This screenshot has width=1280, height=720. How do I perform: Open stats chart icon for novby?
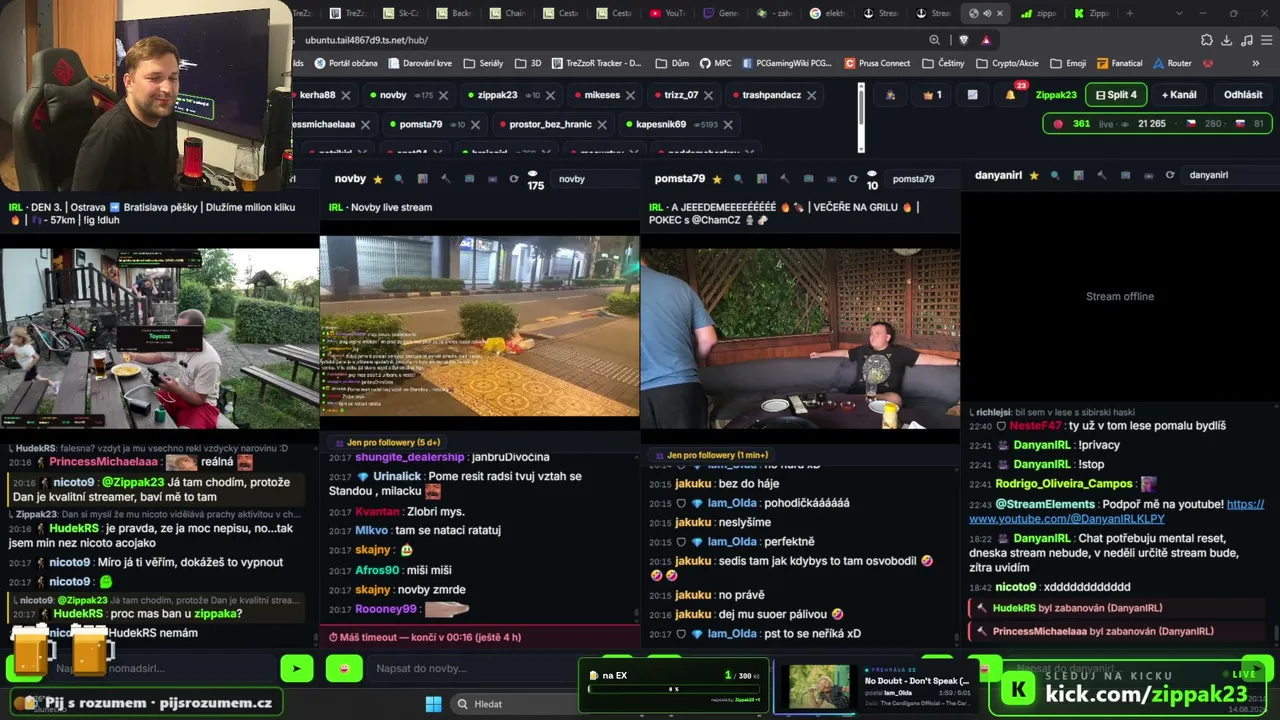point(423,179)
